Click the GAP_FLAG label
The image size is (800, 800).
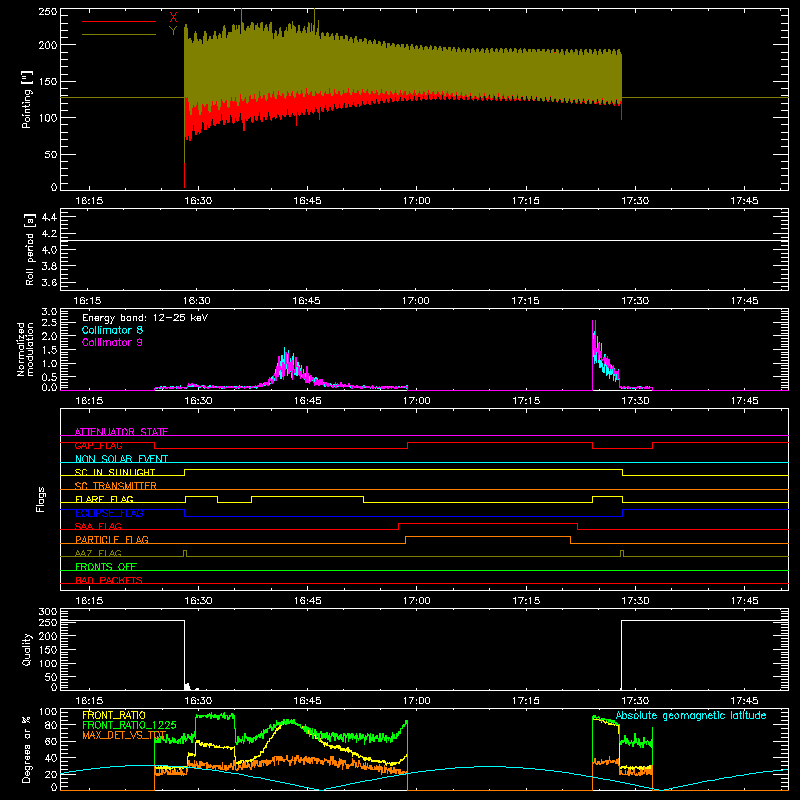tap(98, 445)
